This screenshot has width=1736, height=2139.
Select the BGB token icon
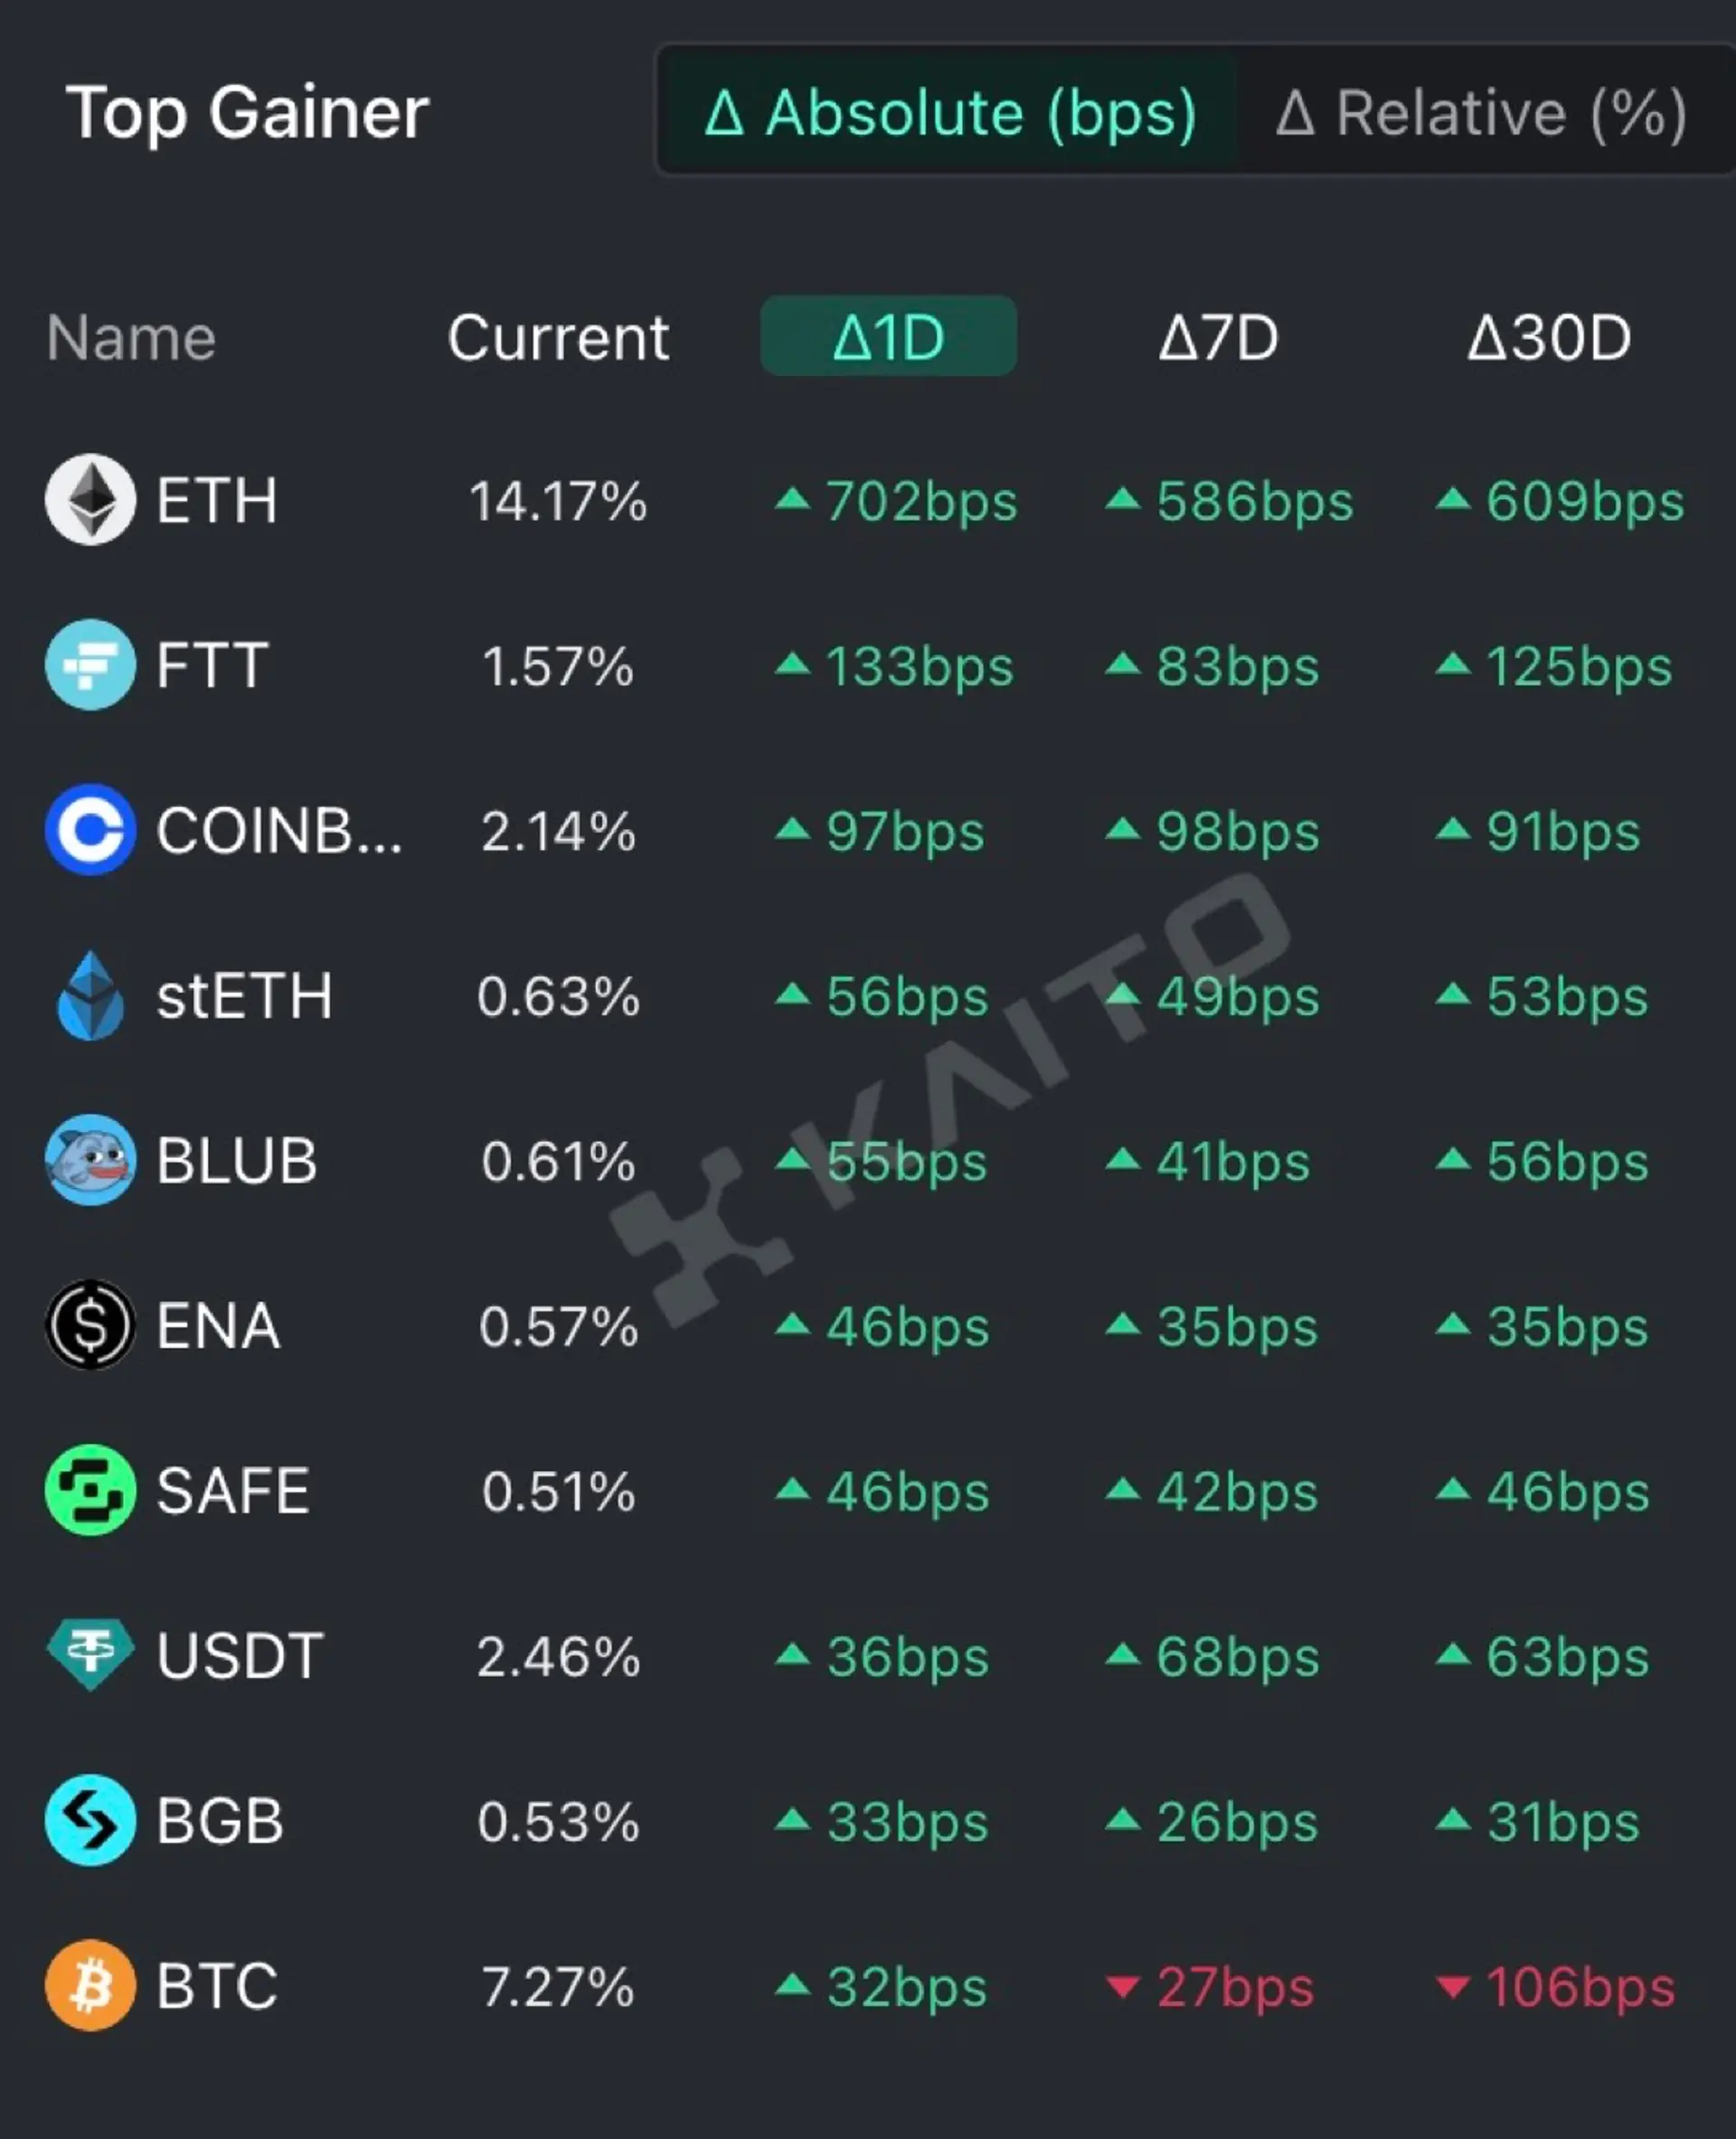click(x=91, y=1820)
